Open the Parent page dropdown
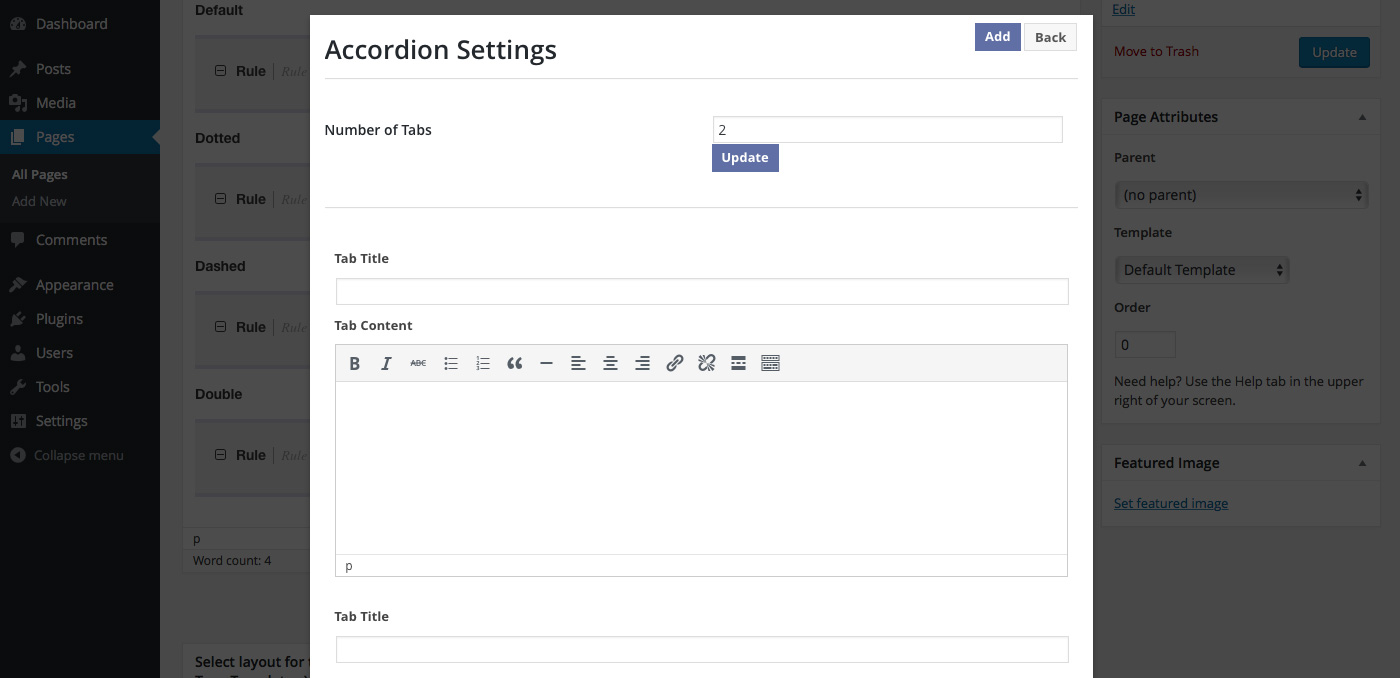1400x678 pixels. (1241, 195)
